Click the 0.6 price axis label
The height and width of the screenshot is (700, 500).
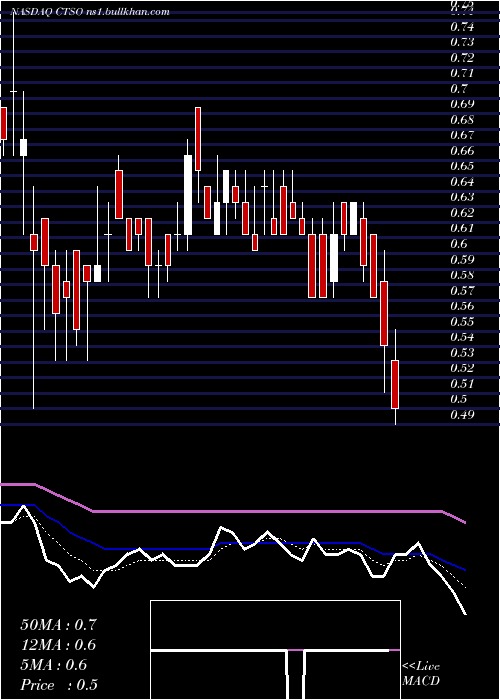coord(459,244)
